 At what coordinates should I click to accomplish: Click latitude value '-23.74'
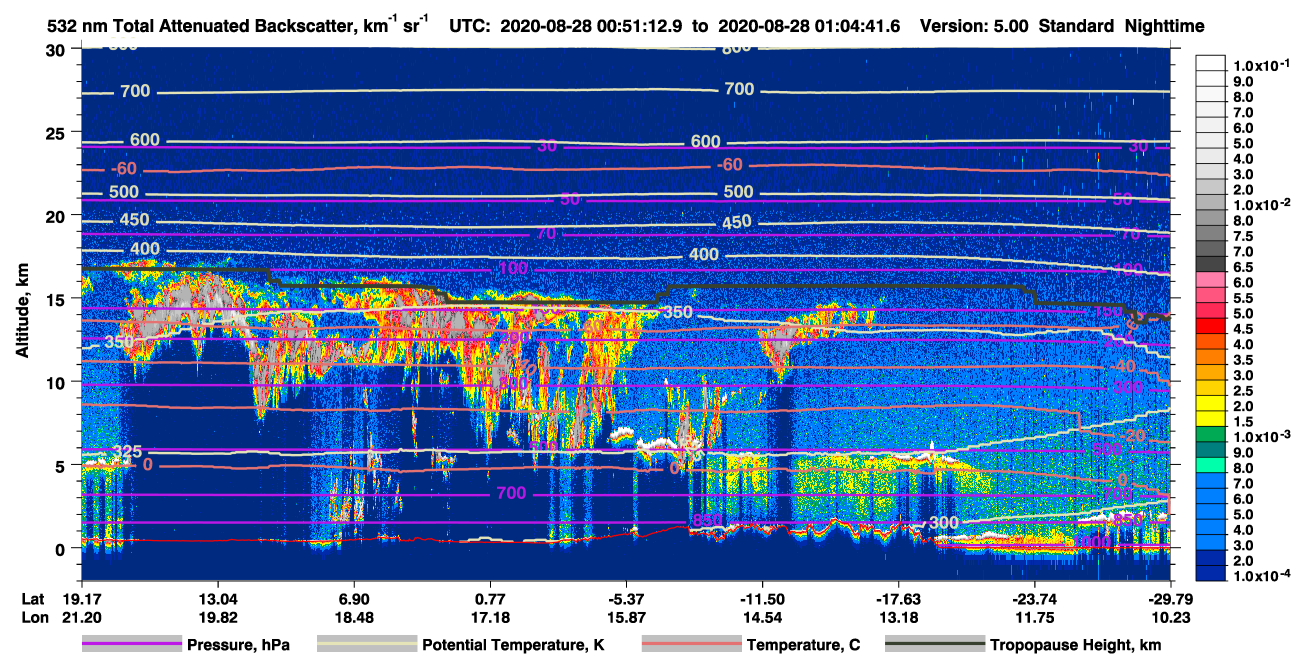[1034, 598]
